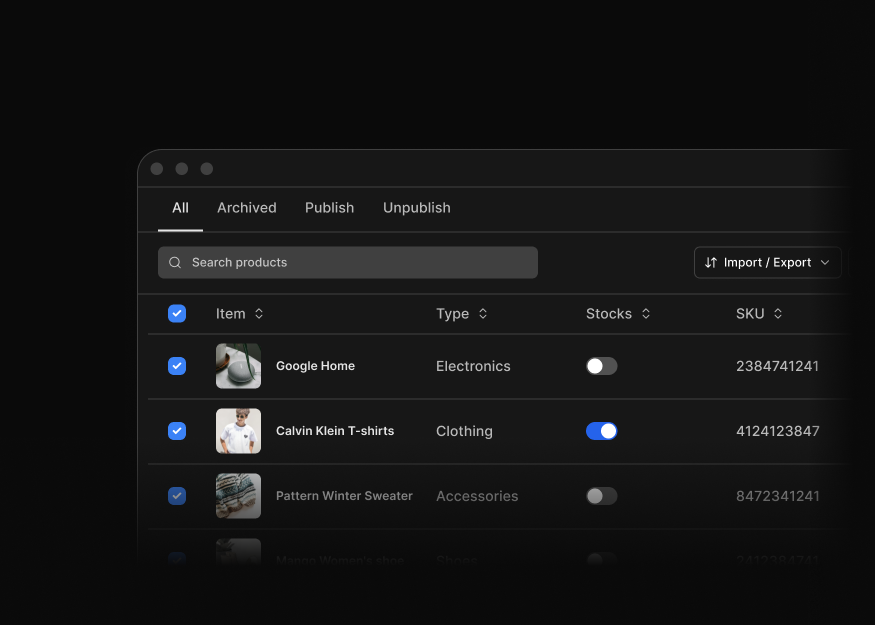Open the Pattern Winter Sweater thumbnail
This screenshot has width=875, height=625.
tap(238, 496)
